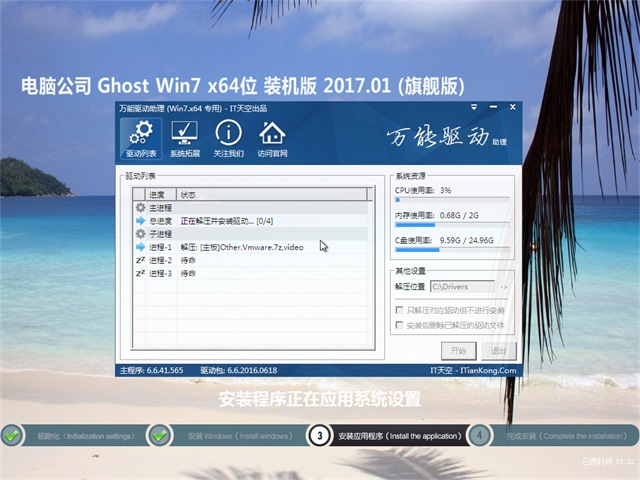Image resolution: width=640 pixels, height=480 pixels.
Task: Select the 子进程 row label
Action: coord(160,234)
